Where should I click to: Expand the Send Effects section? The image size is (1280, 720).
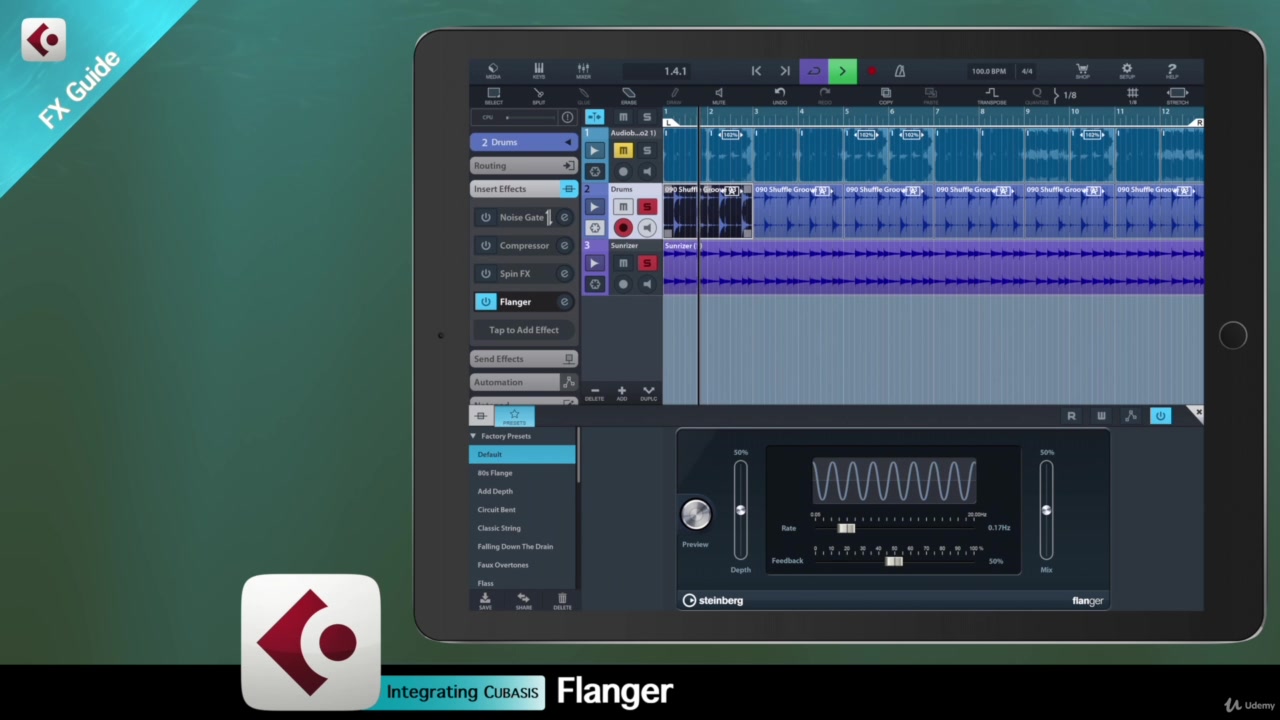click(x=524, y=359)
